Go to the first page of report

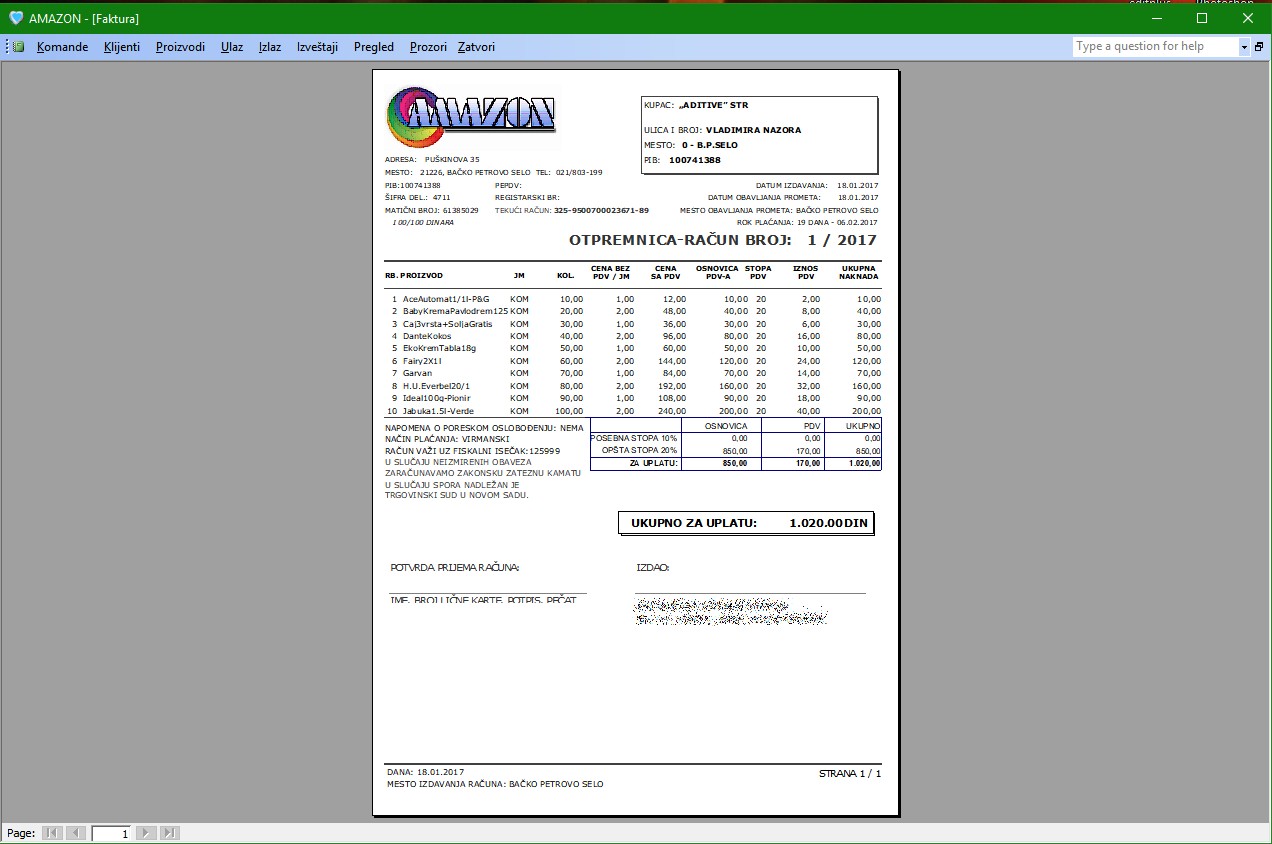52,833
